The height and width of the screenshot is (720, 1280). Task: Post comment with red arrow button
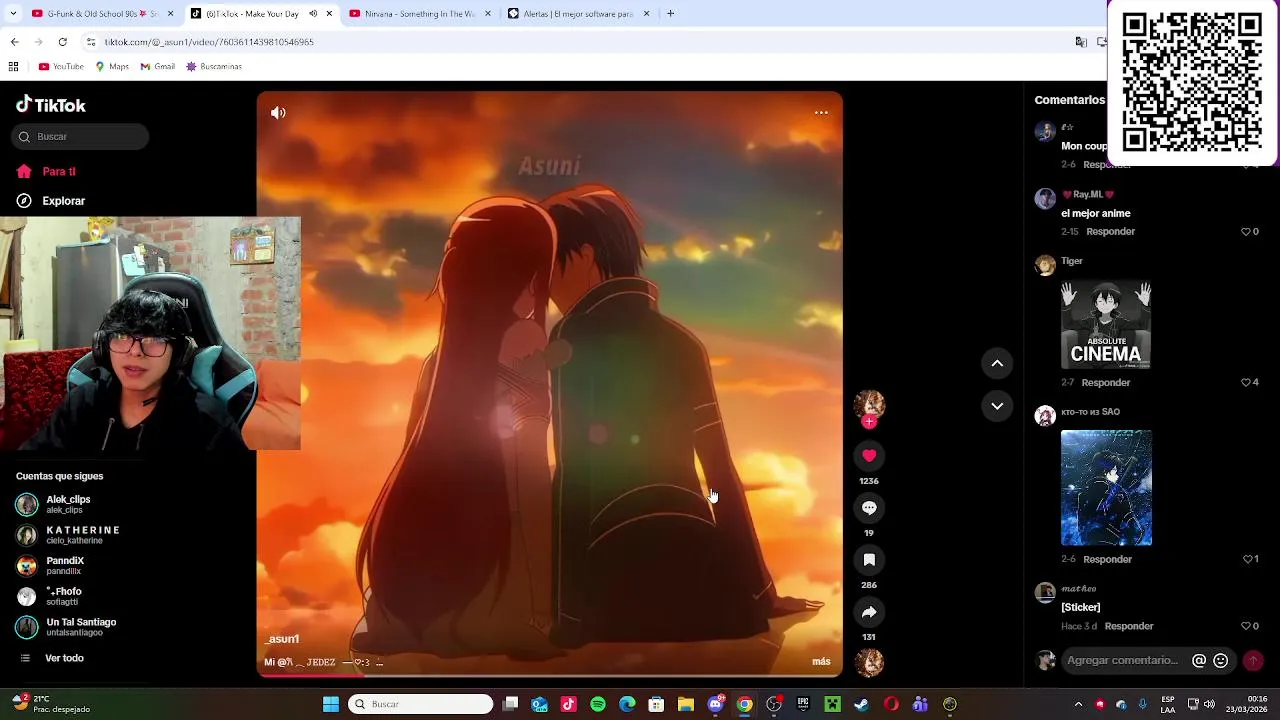click(x=1253, y=661)
